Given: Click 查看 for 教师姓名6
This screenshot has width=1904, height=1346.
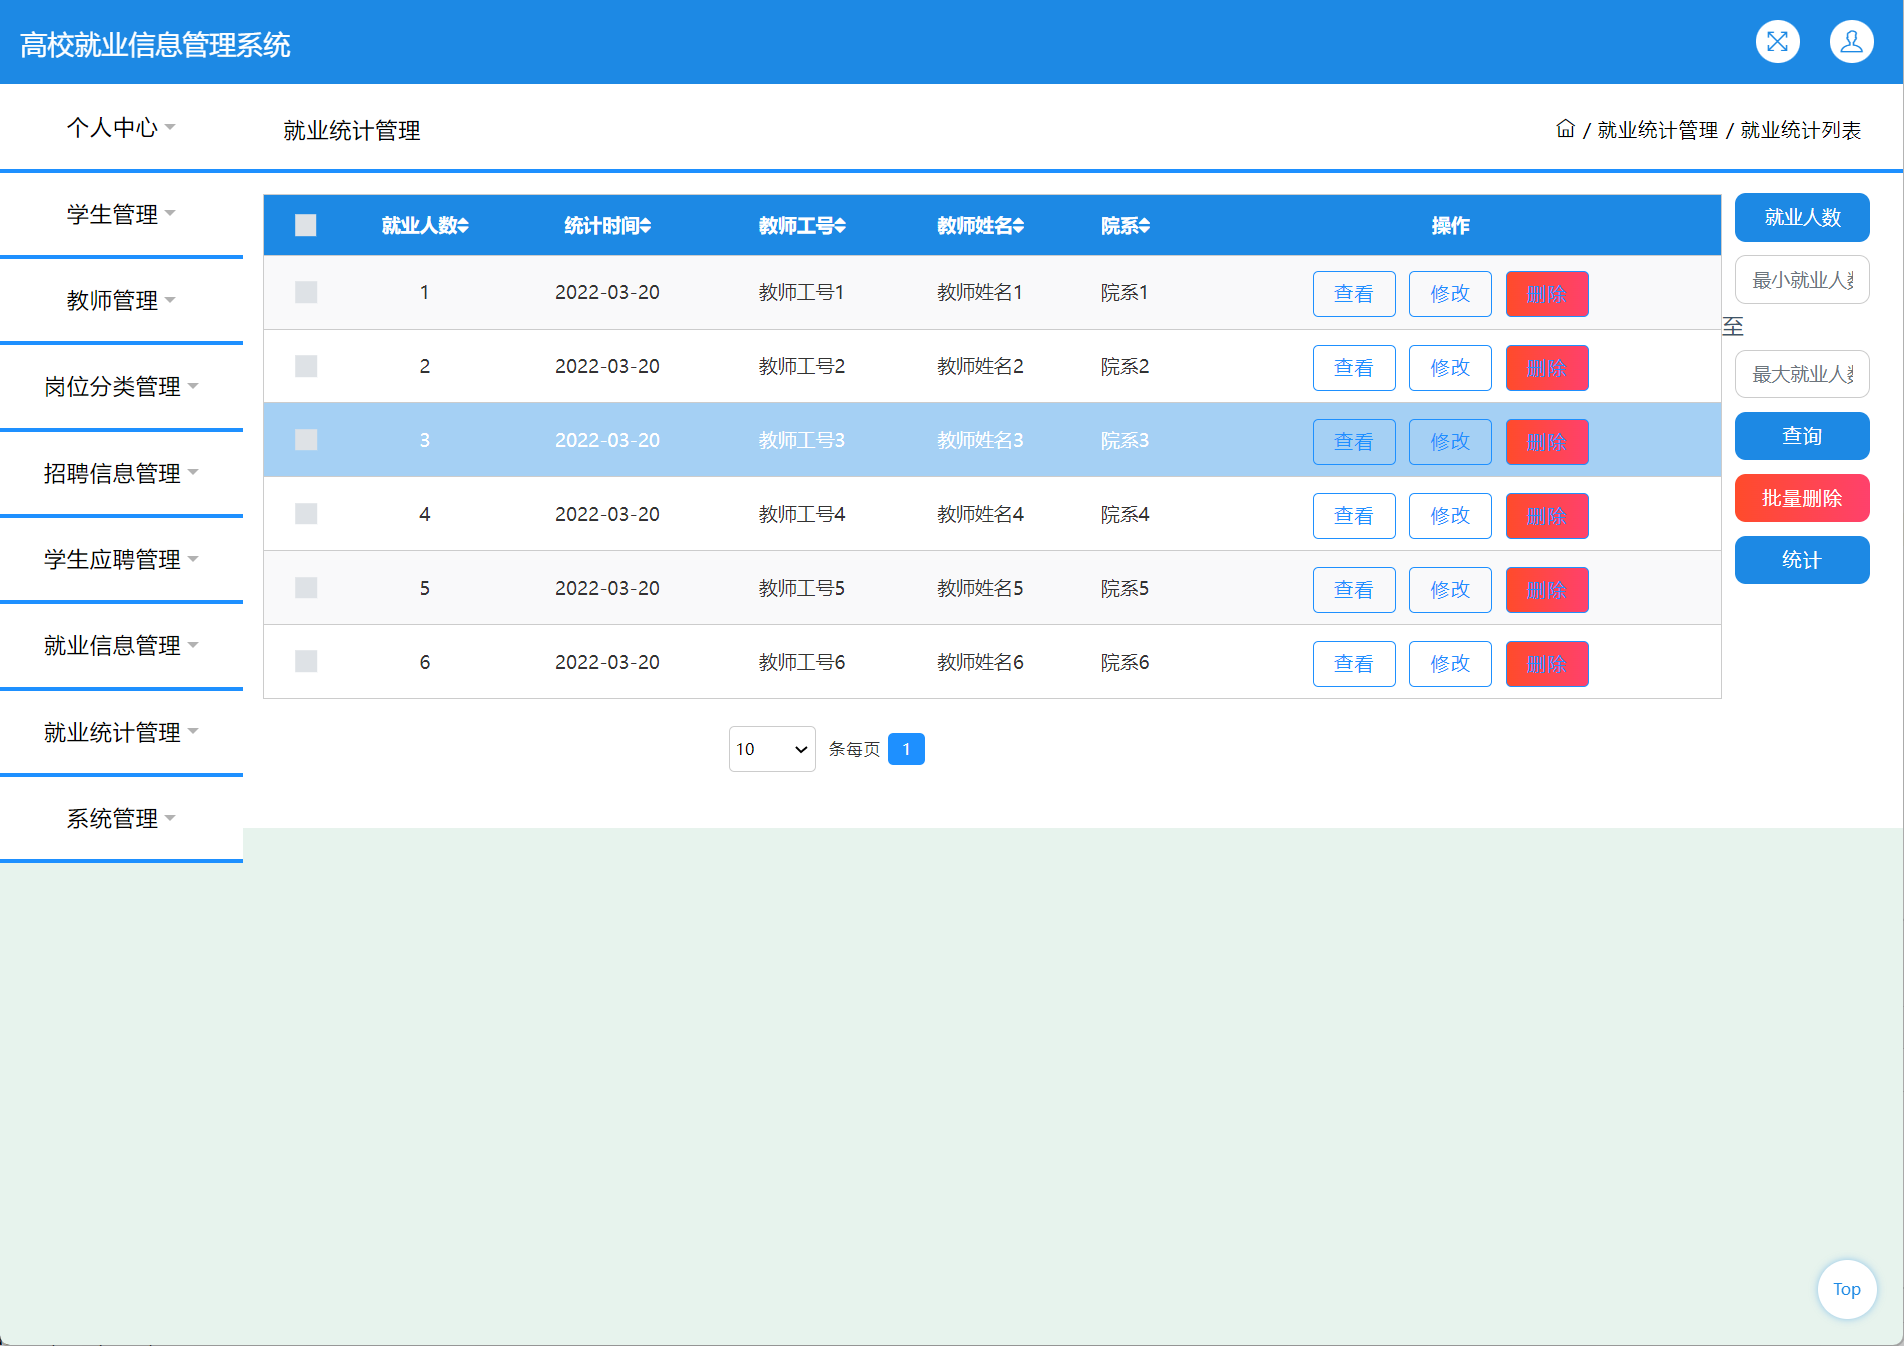Looking at the screenshot, I should pos(1354,664).
